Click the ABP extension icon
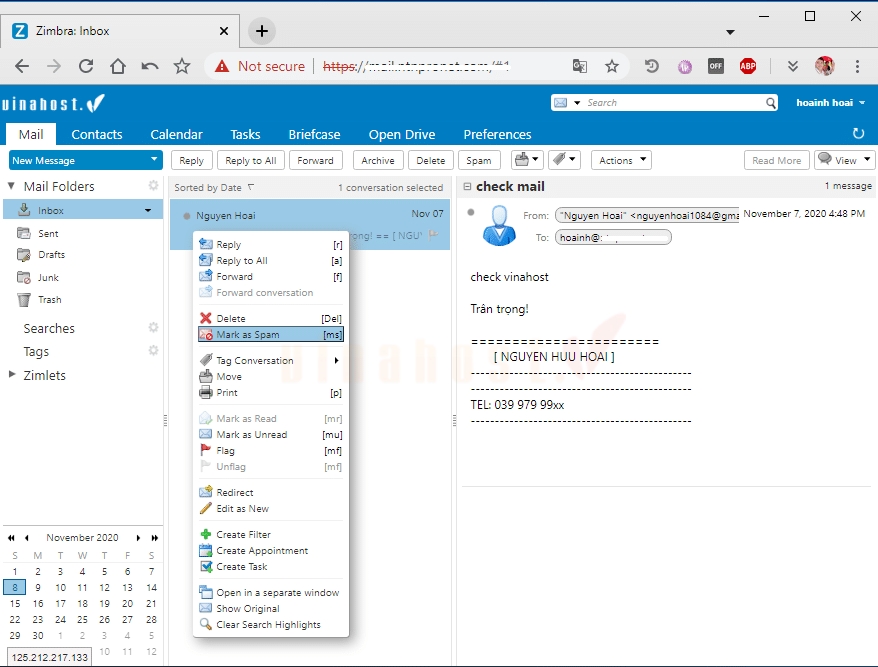 [x=748, y=66]
